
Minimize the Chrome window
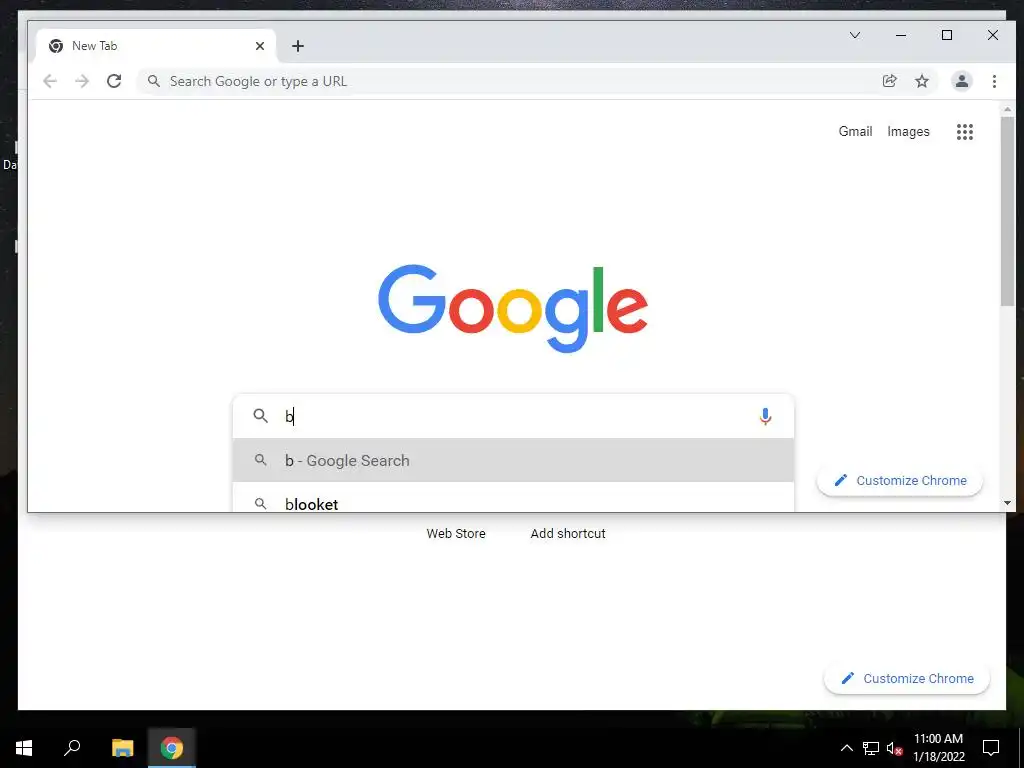coord(901,35)
